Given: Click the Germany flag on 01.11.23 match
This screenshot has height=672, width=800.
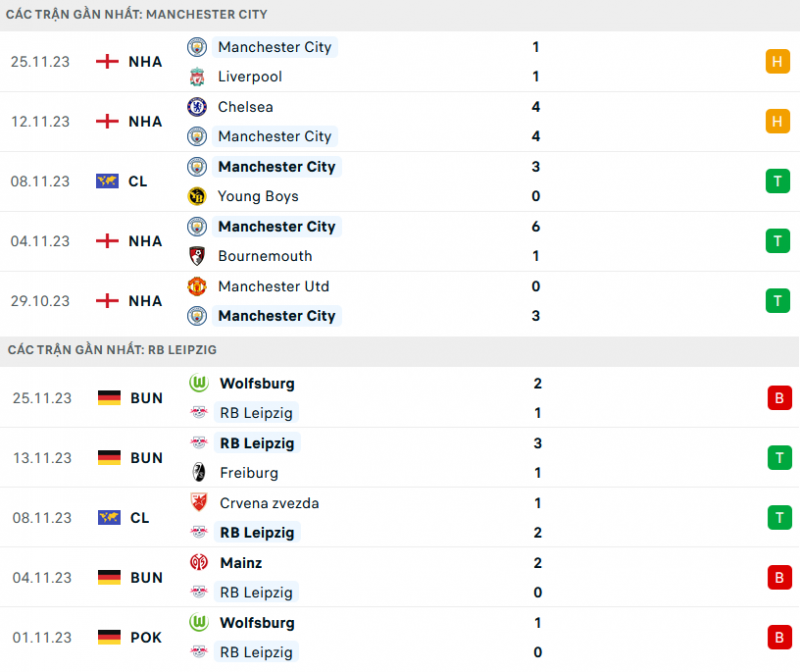Looking at the screenshot, I should point(109,637).
